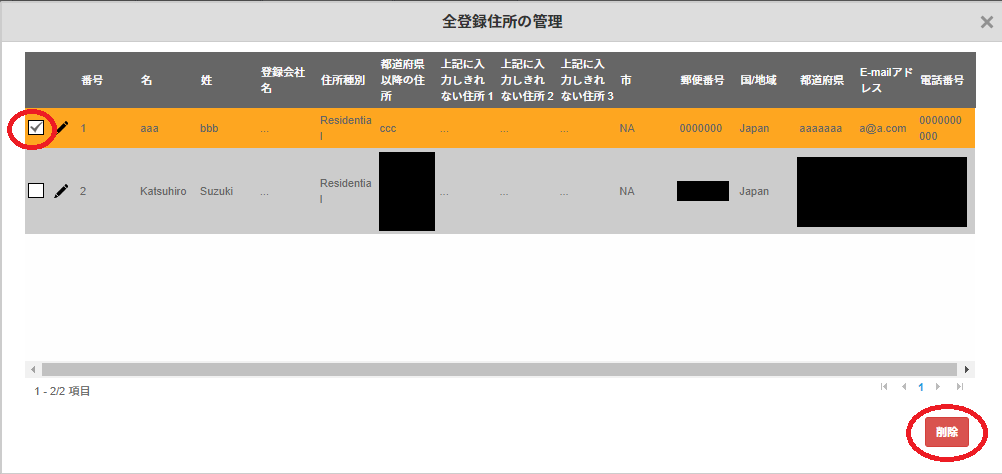Click the red 削除 delete button
Viewport: 1002px width, 474px height.
point(947,432)
